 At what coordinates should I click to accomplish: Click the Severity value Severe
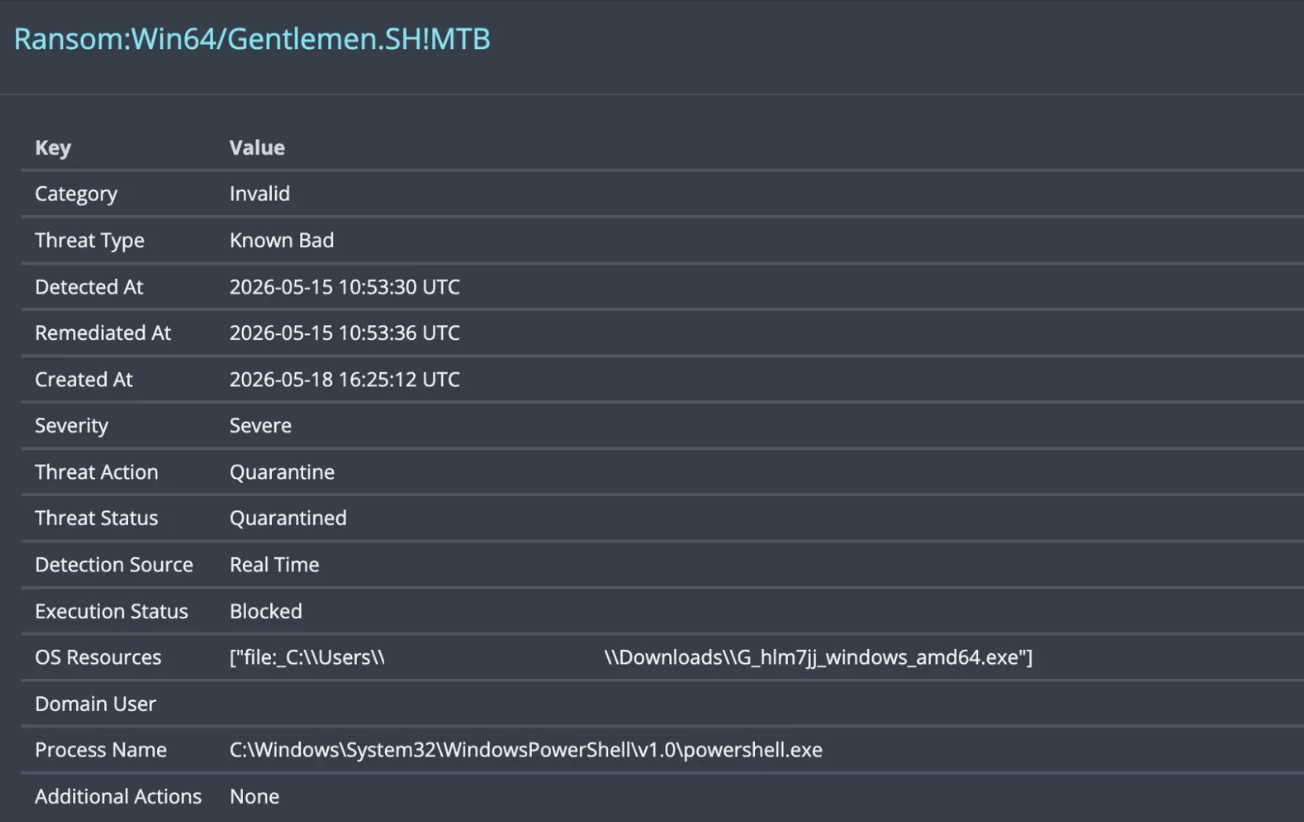pyautogui.click(x=261, y=426)
